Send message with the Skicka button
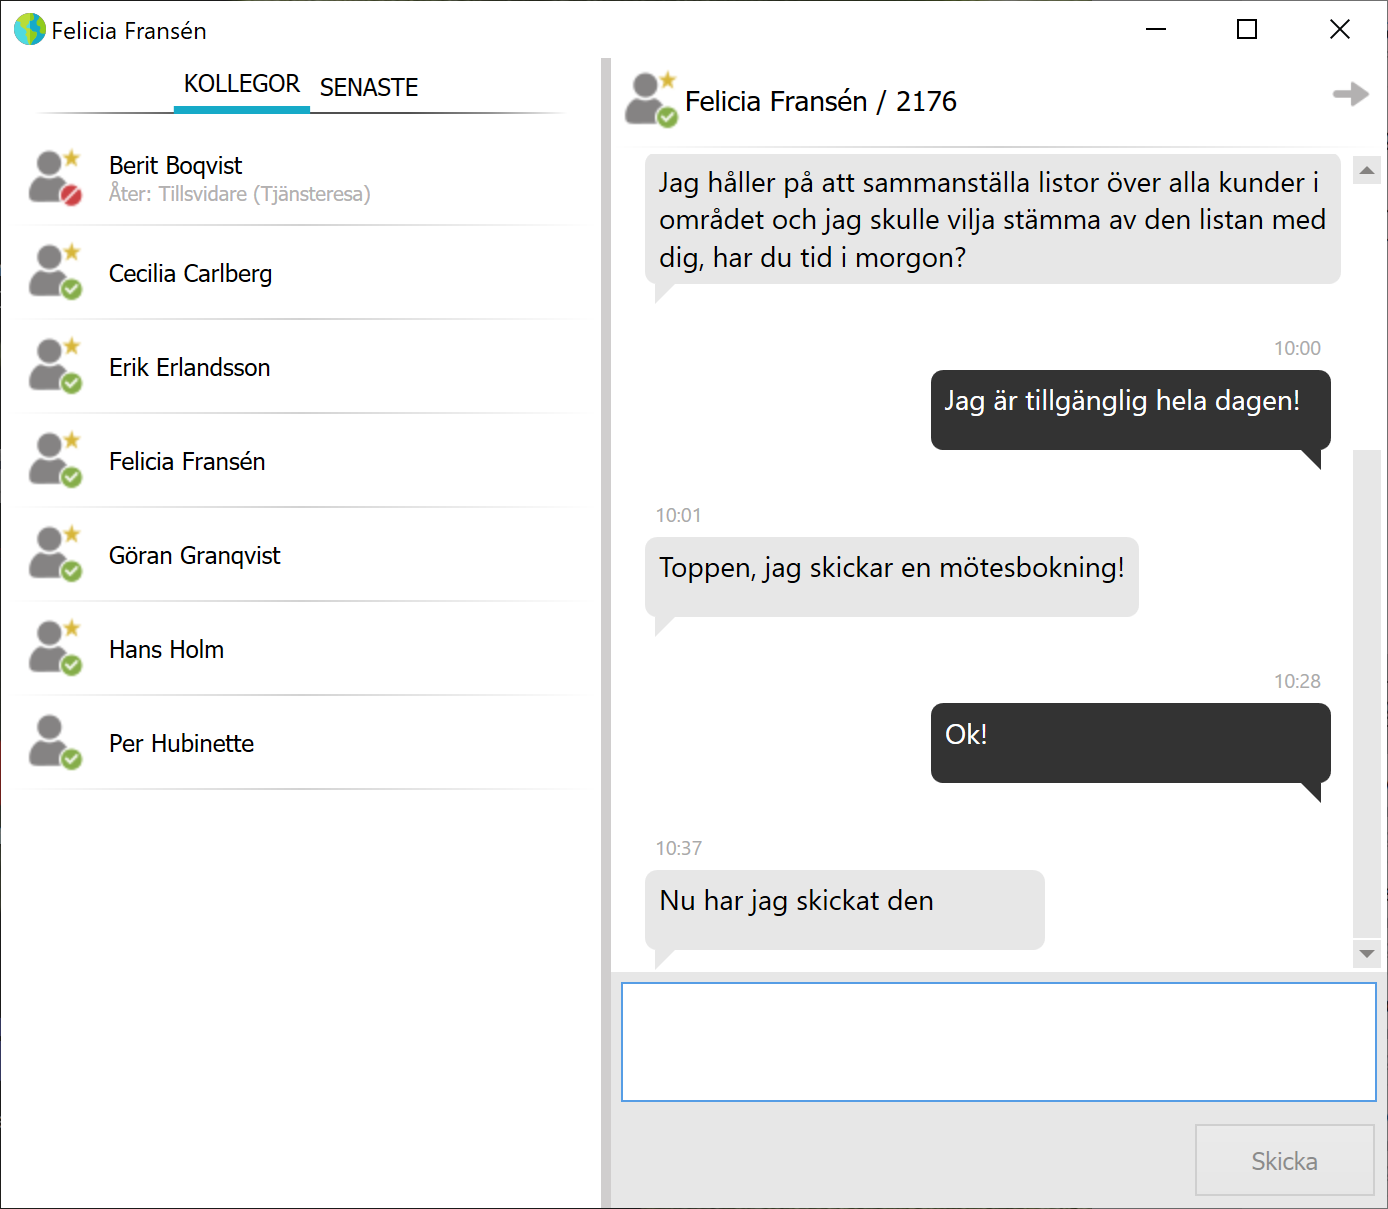Viewport: 1388px width, 1209px height. 1285,1160
